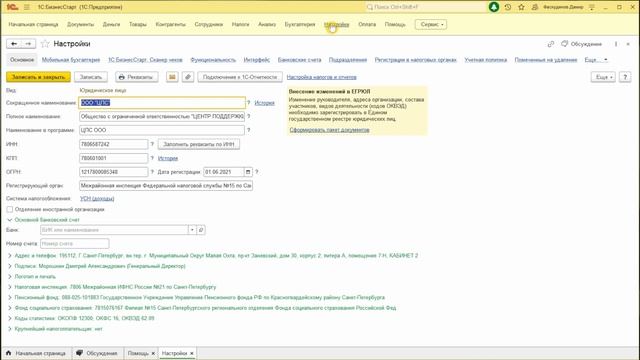Add Настройки to favorites with star
The height and width of the screenshot is (360, 640).
pos(45,44)
